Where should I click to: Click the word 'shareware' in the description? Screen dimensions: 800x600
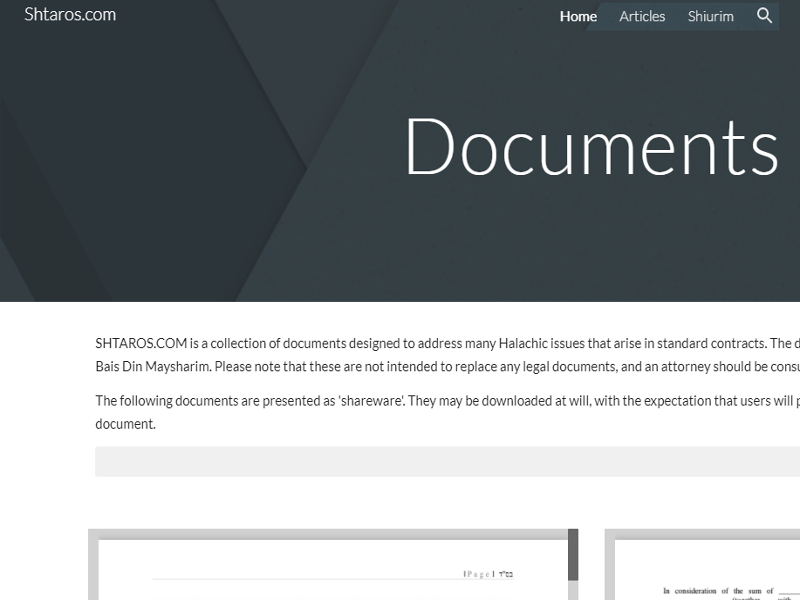(370, 402)
